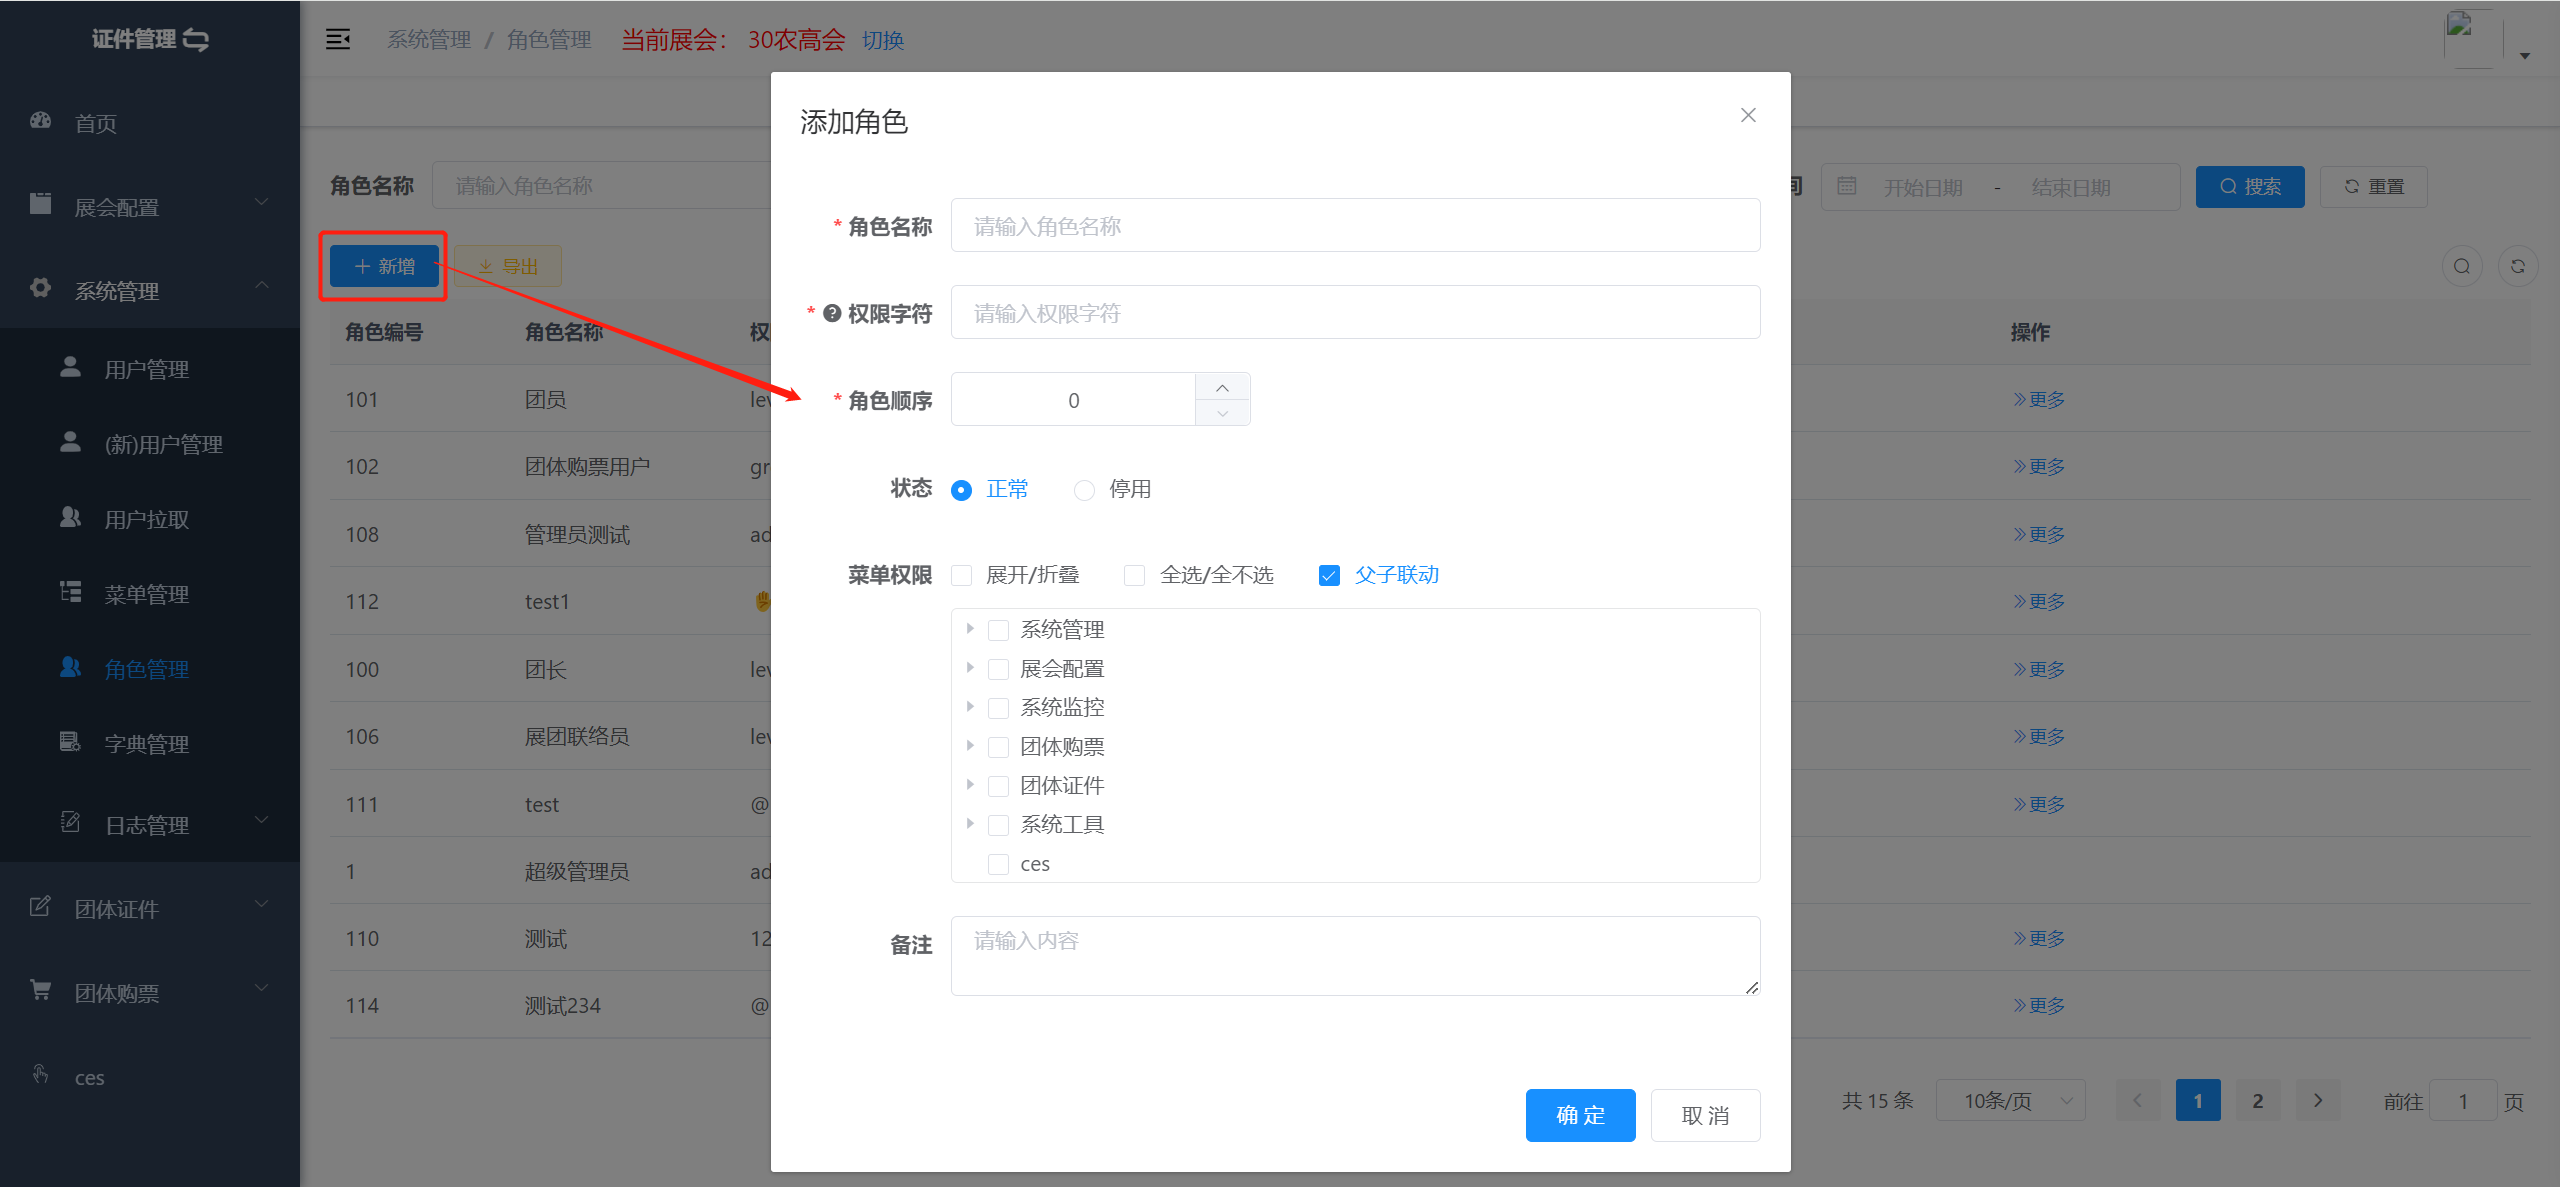The image size is (2560, 1187).
Task: Click the user avatar image top right
Action: coord(2473,38)
